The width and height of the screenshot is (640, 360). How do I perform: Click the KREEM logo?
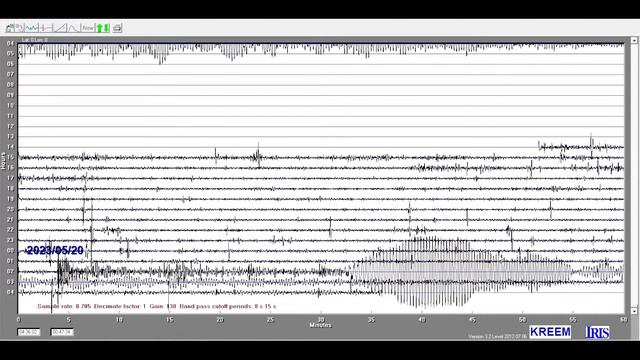pos(550,332)
